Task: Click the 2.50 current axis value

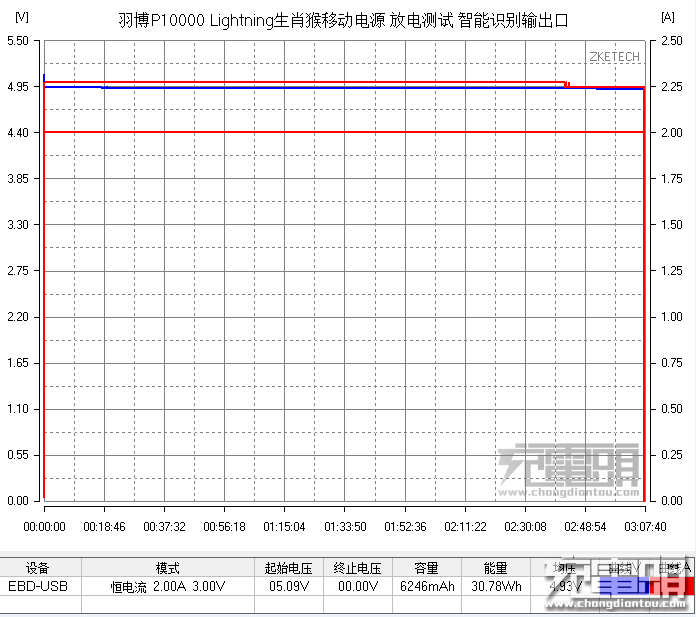Action: [x=672, y=41]
